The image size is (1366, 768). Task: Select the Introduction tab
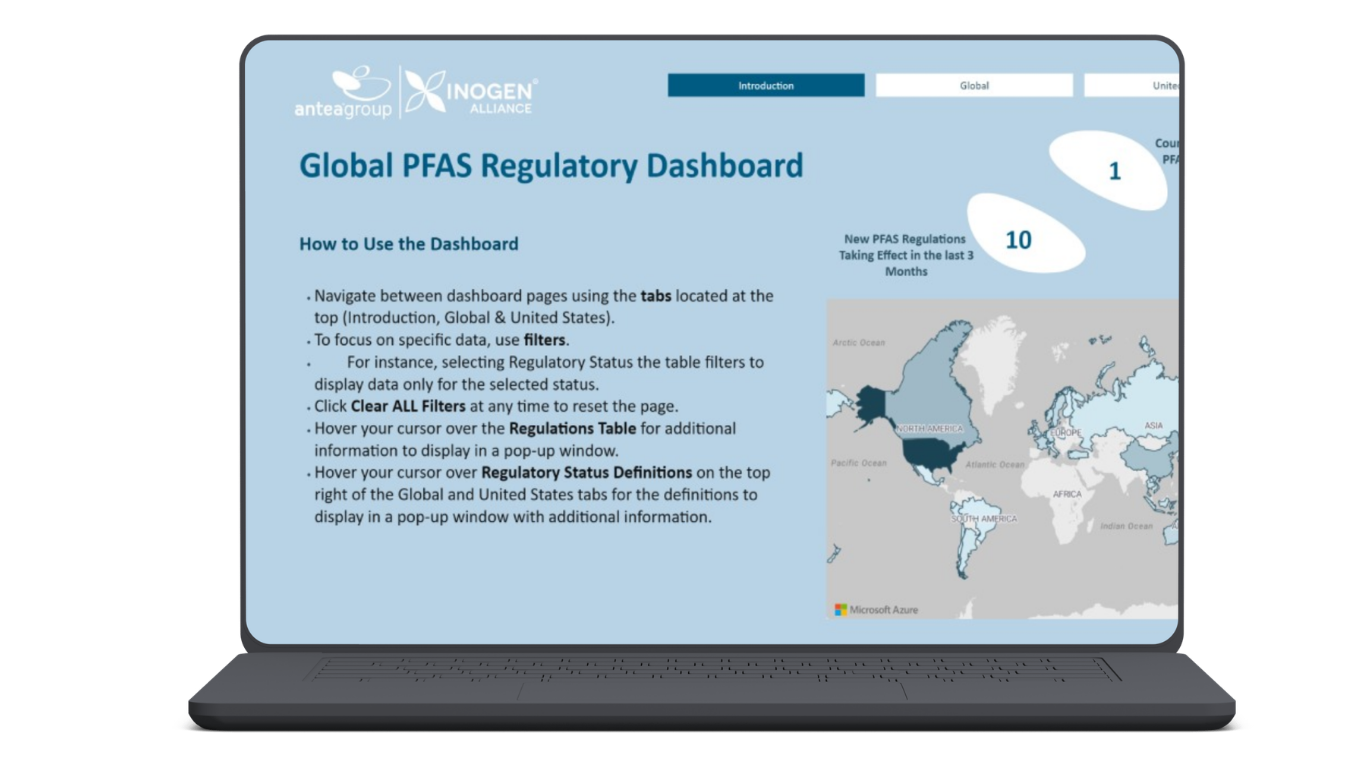766,85
